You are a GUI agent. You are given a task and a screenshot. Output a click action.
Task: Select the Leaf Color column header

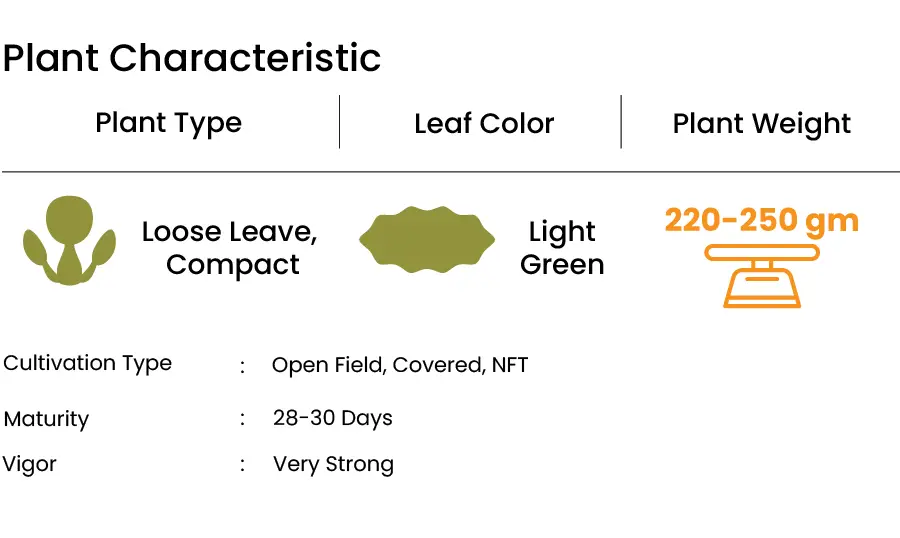coord(484,123)
